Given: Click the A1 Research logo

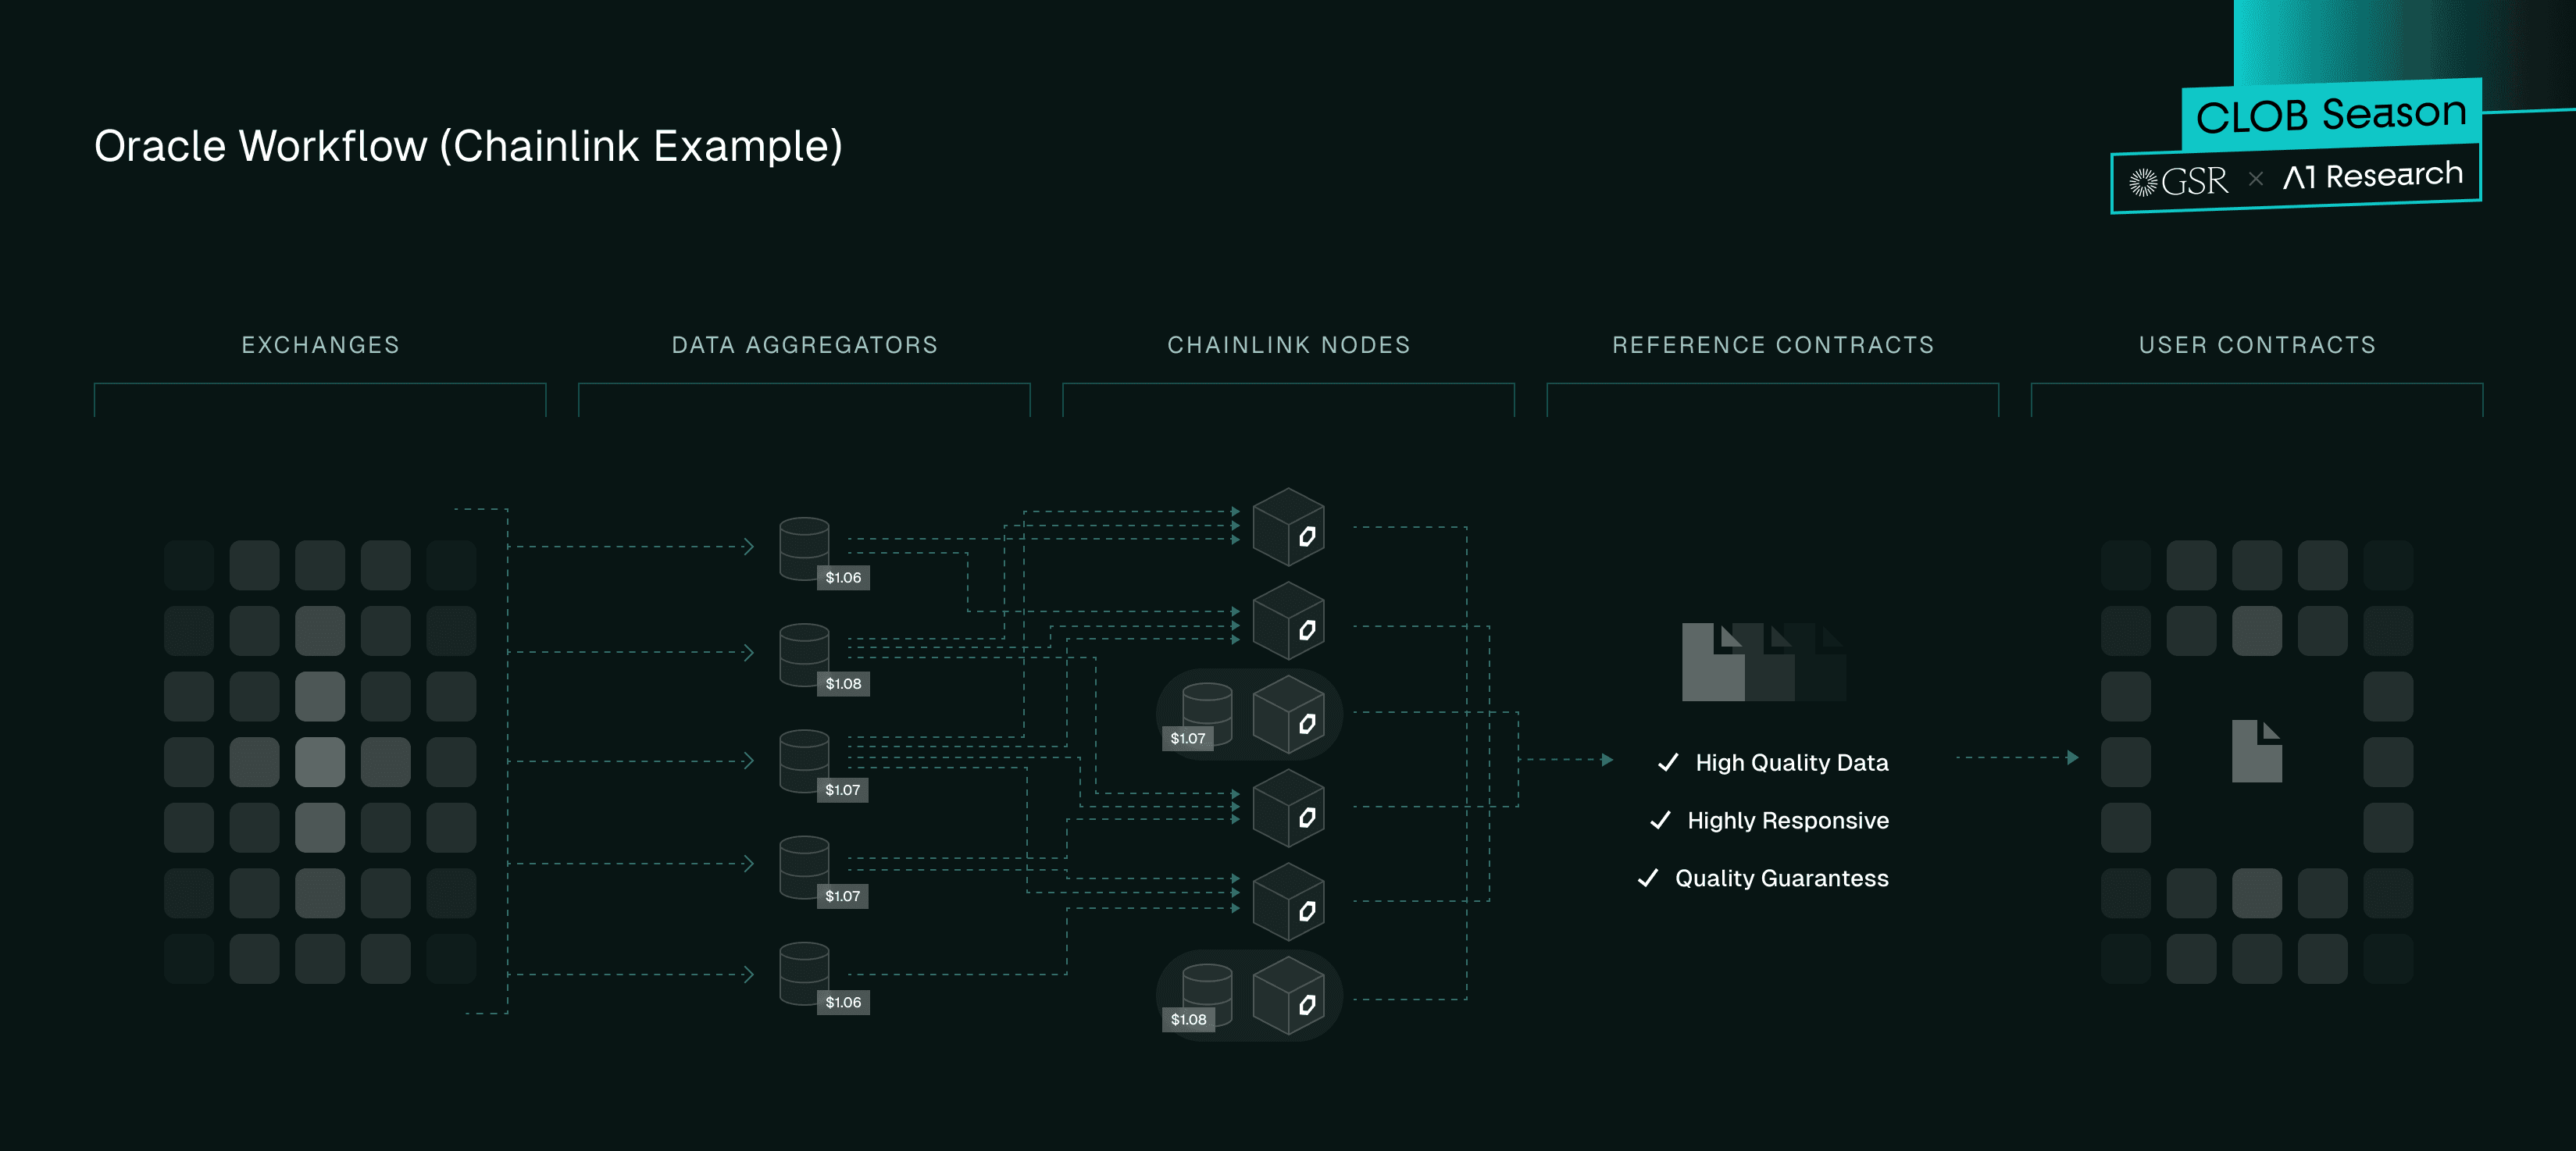Looking at the screenshot, I should tap(2372, 176).
